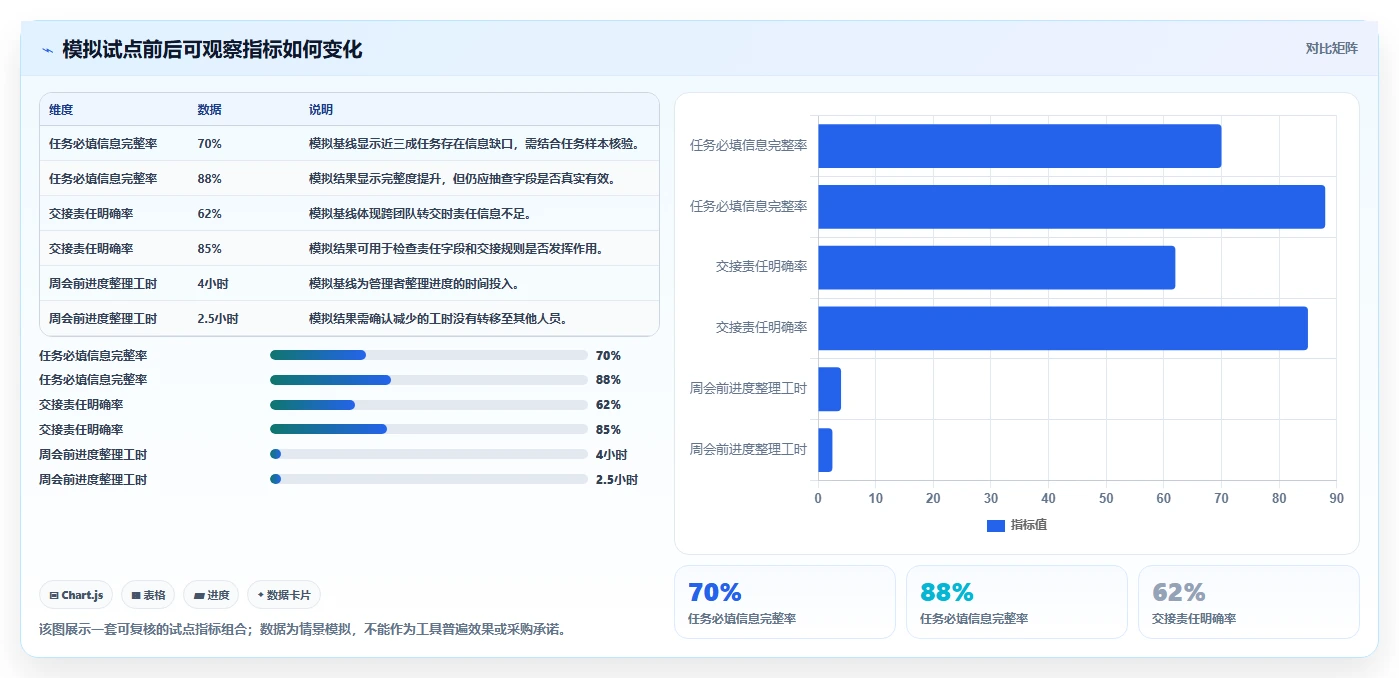1399x678 pixels.
Task: Click the 维度 column header
Action: coord(61,110)
